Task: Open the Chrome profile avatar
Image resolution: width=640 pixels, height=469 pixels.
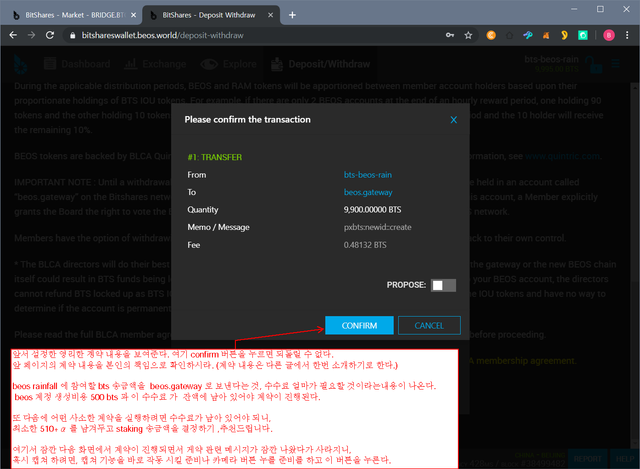Action: (x=609, y=35)
